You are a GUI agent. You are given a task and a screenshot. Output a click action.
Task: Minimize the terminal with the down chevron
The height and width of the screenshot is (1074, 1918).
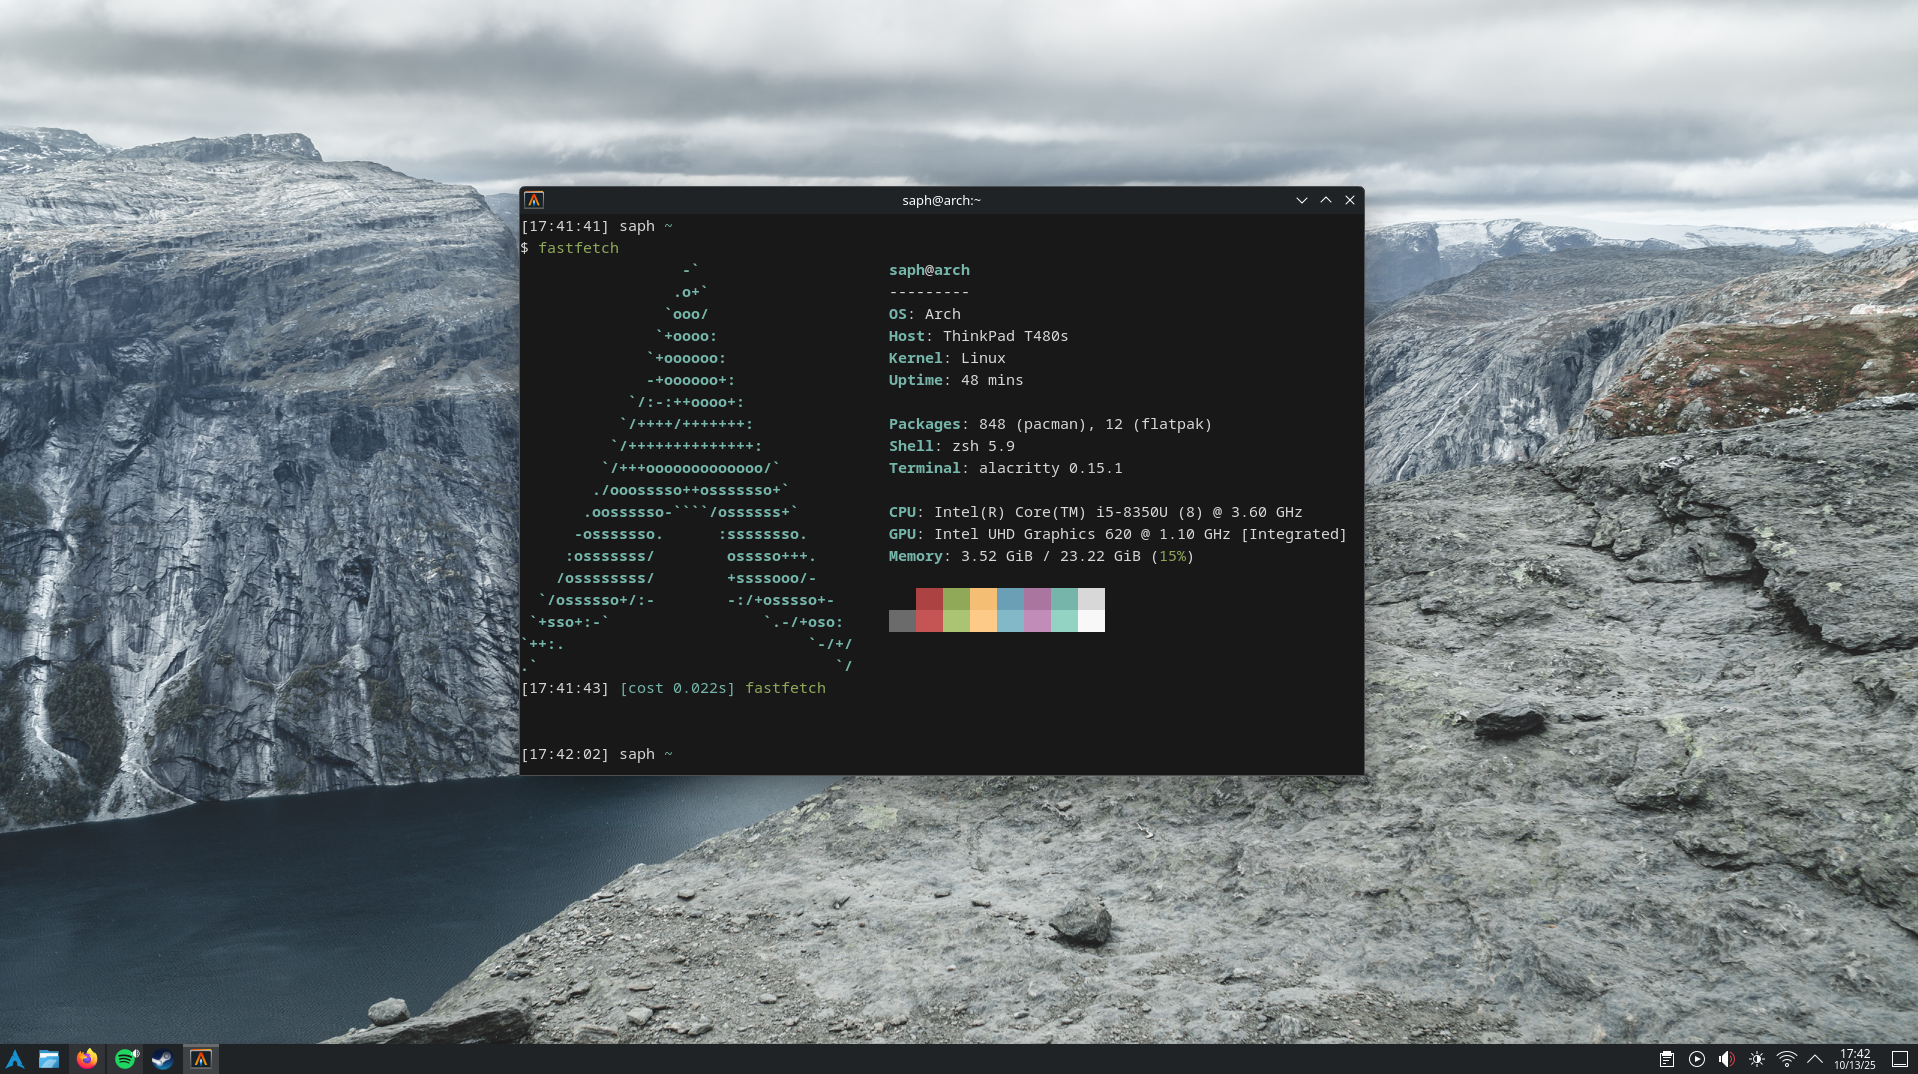click(x=1302, y=200)
